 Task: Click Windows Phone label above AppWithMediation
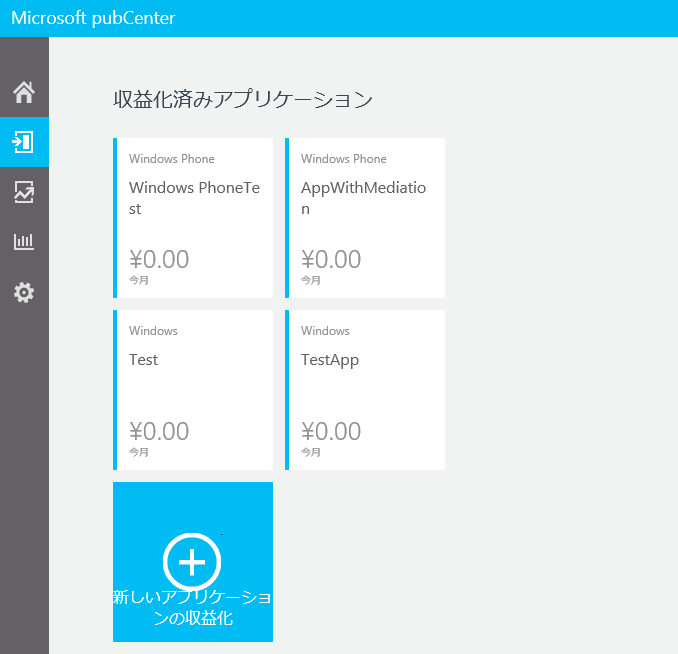click(x=344, y=159)
